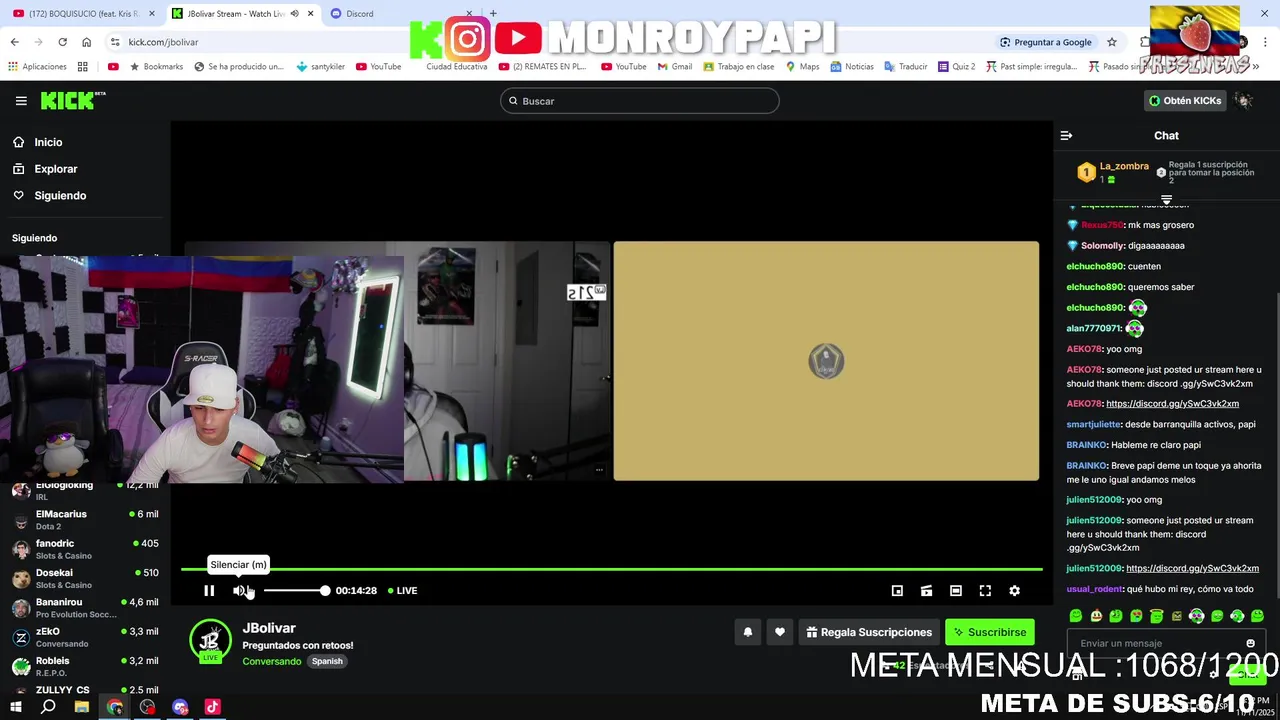Expand the chat leaderboard arrow
1280x720 pixels.
(1166, 200)
